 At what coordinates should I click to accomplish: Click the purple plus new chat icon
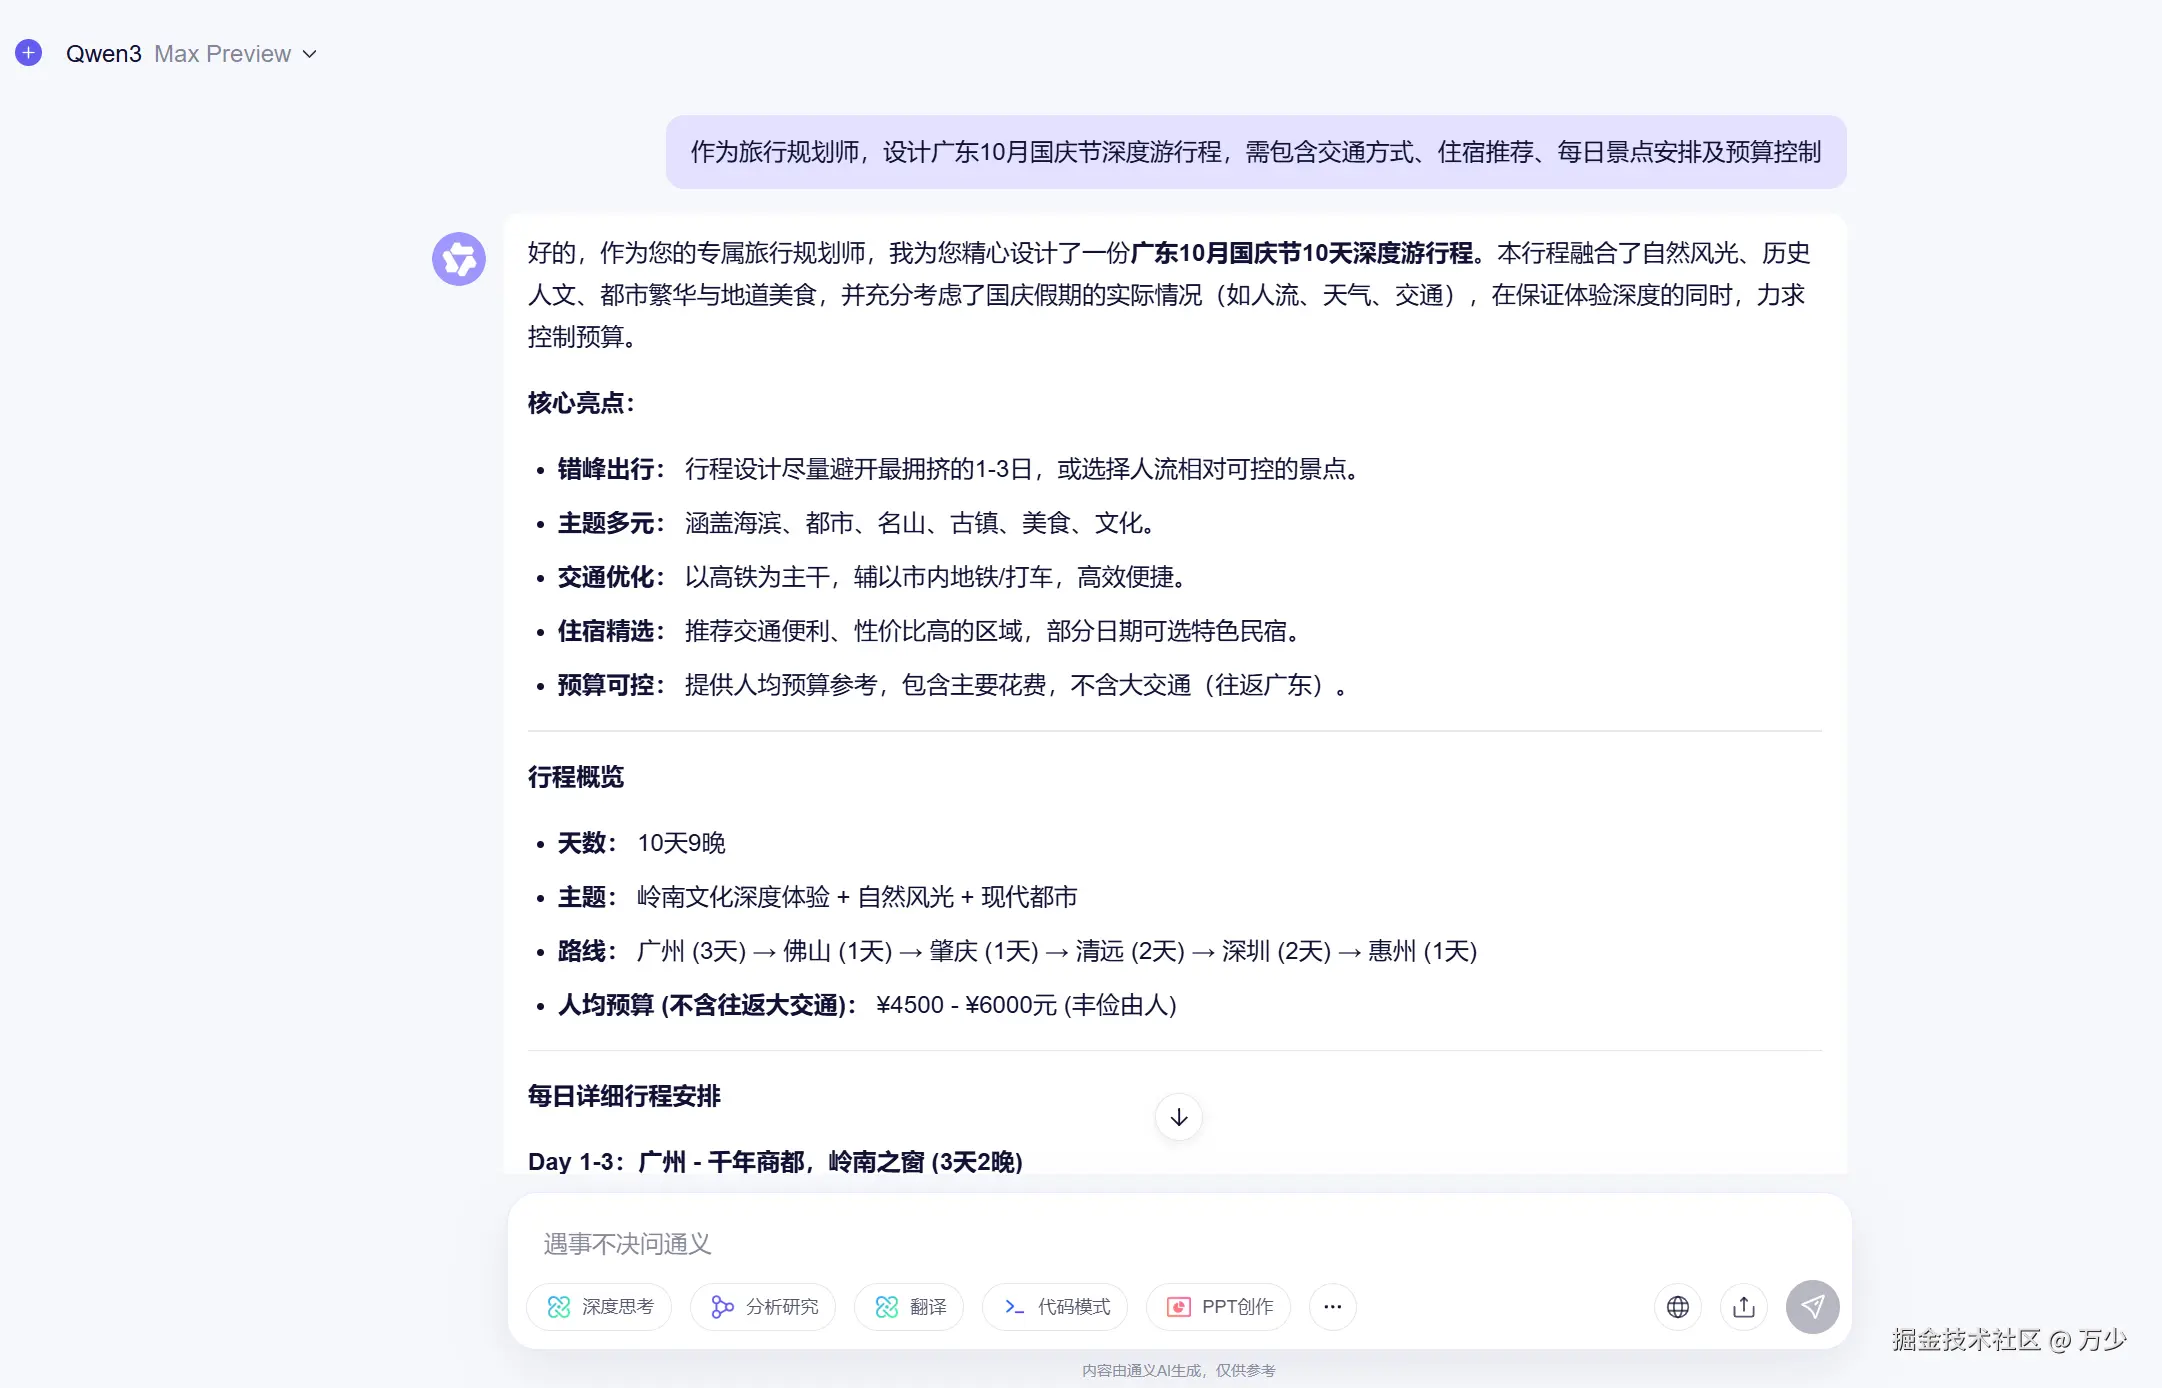pyautogui.click(x=29, y=53)
